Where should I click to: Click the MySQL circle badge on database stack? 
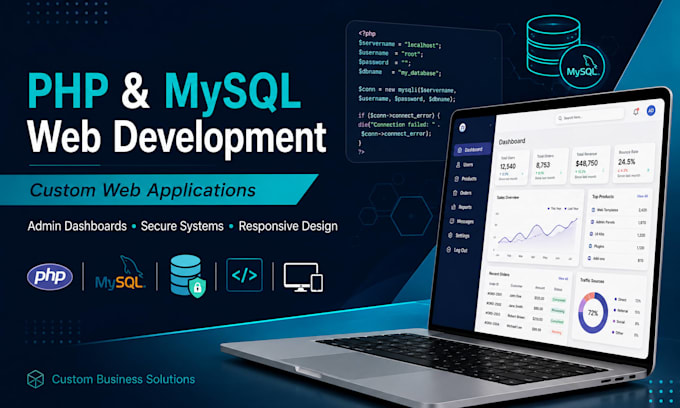[582, 67]
